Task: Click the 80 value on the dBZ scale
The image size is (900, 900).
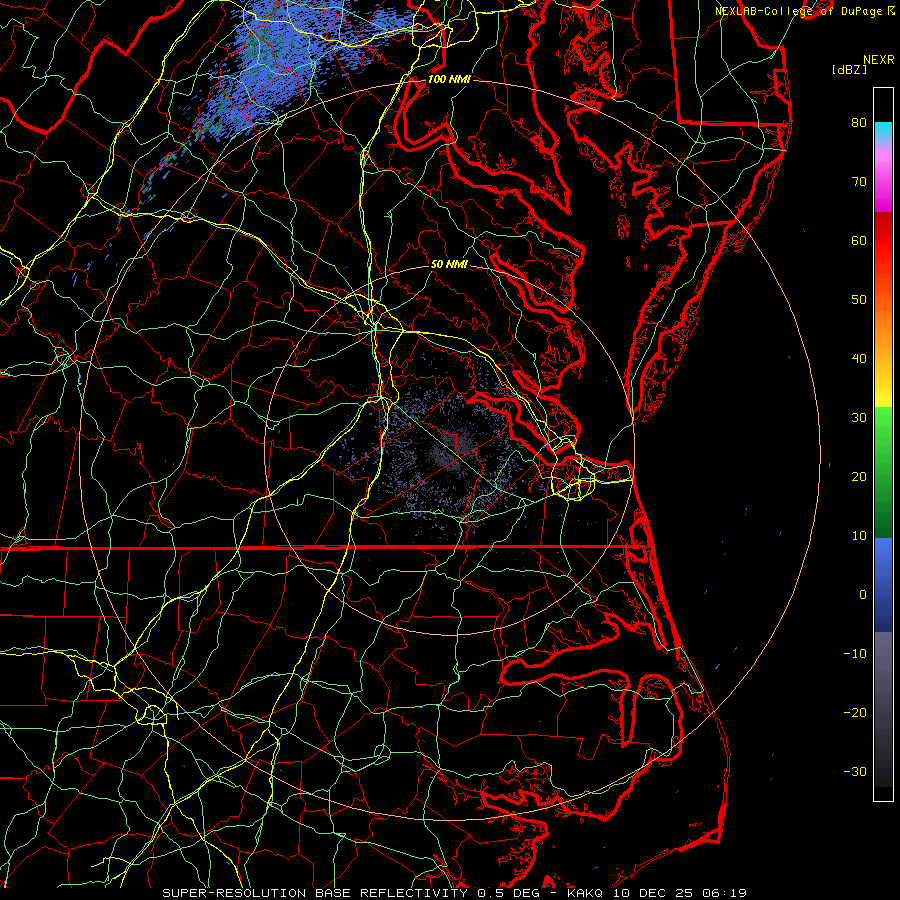Action: tap(859, 123)
